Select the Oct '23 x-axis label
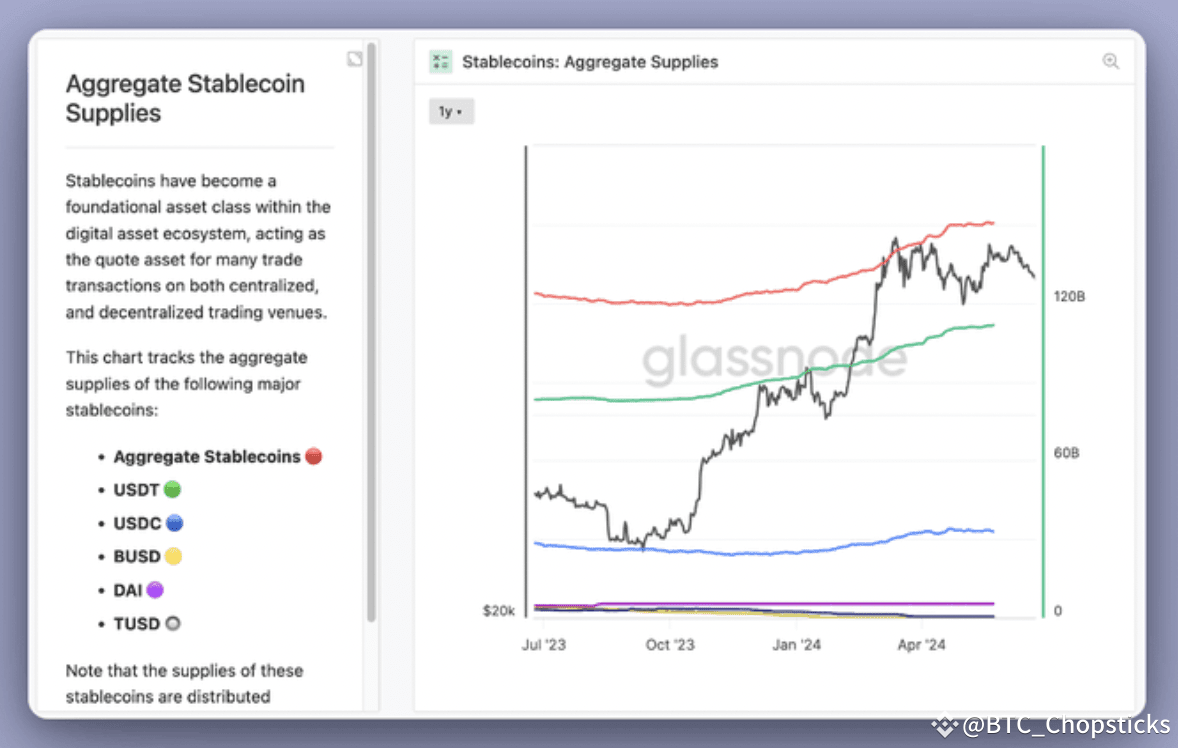The image size is (1178, 748). pos(670,645)
